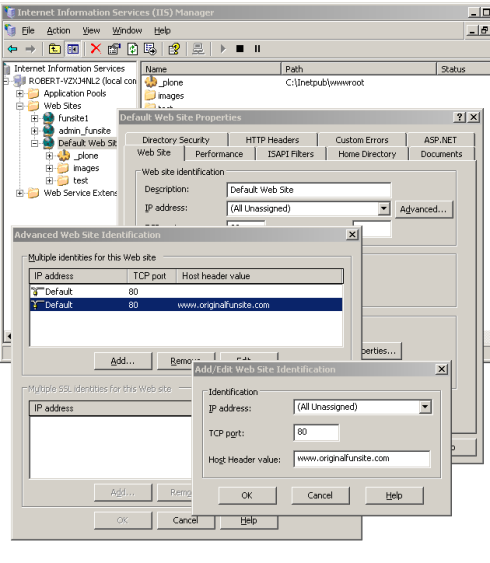Select the www.originalfunsite.com identity row

point(186,305)
